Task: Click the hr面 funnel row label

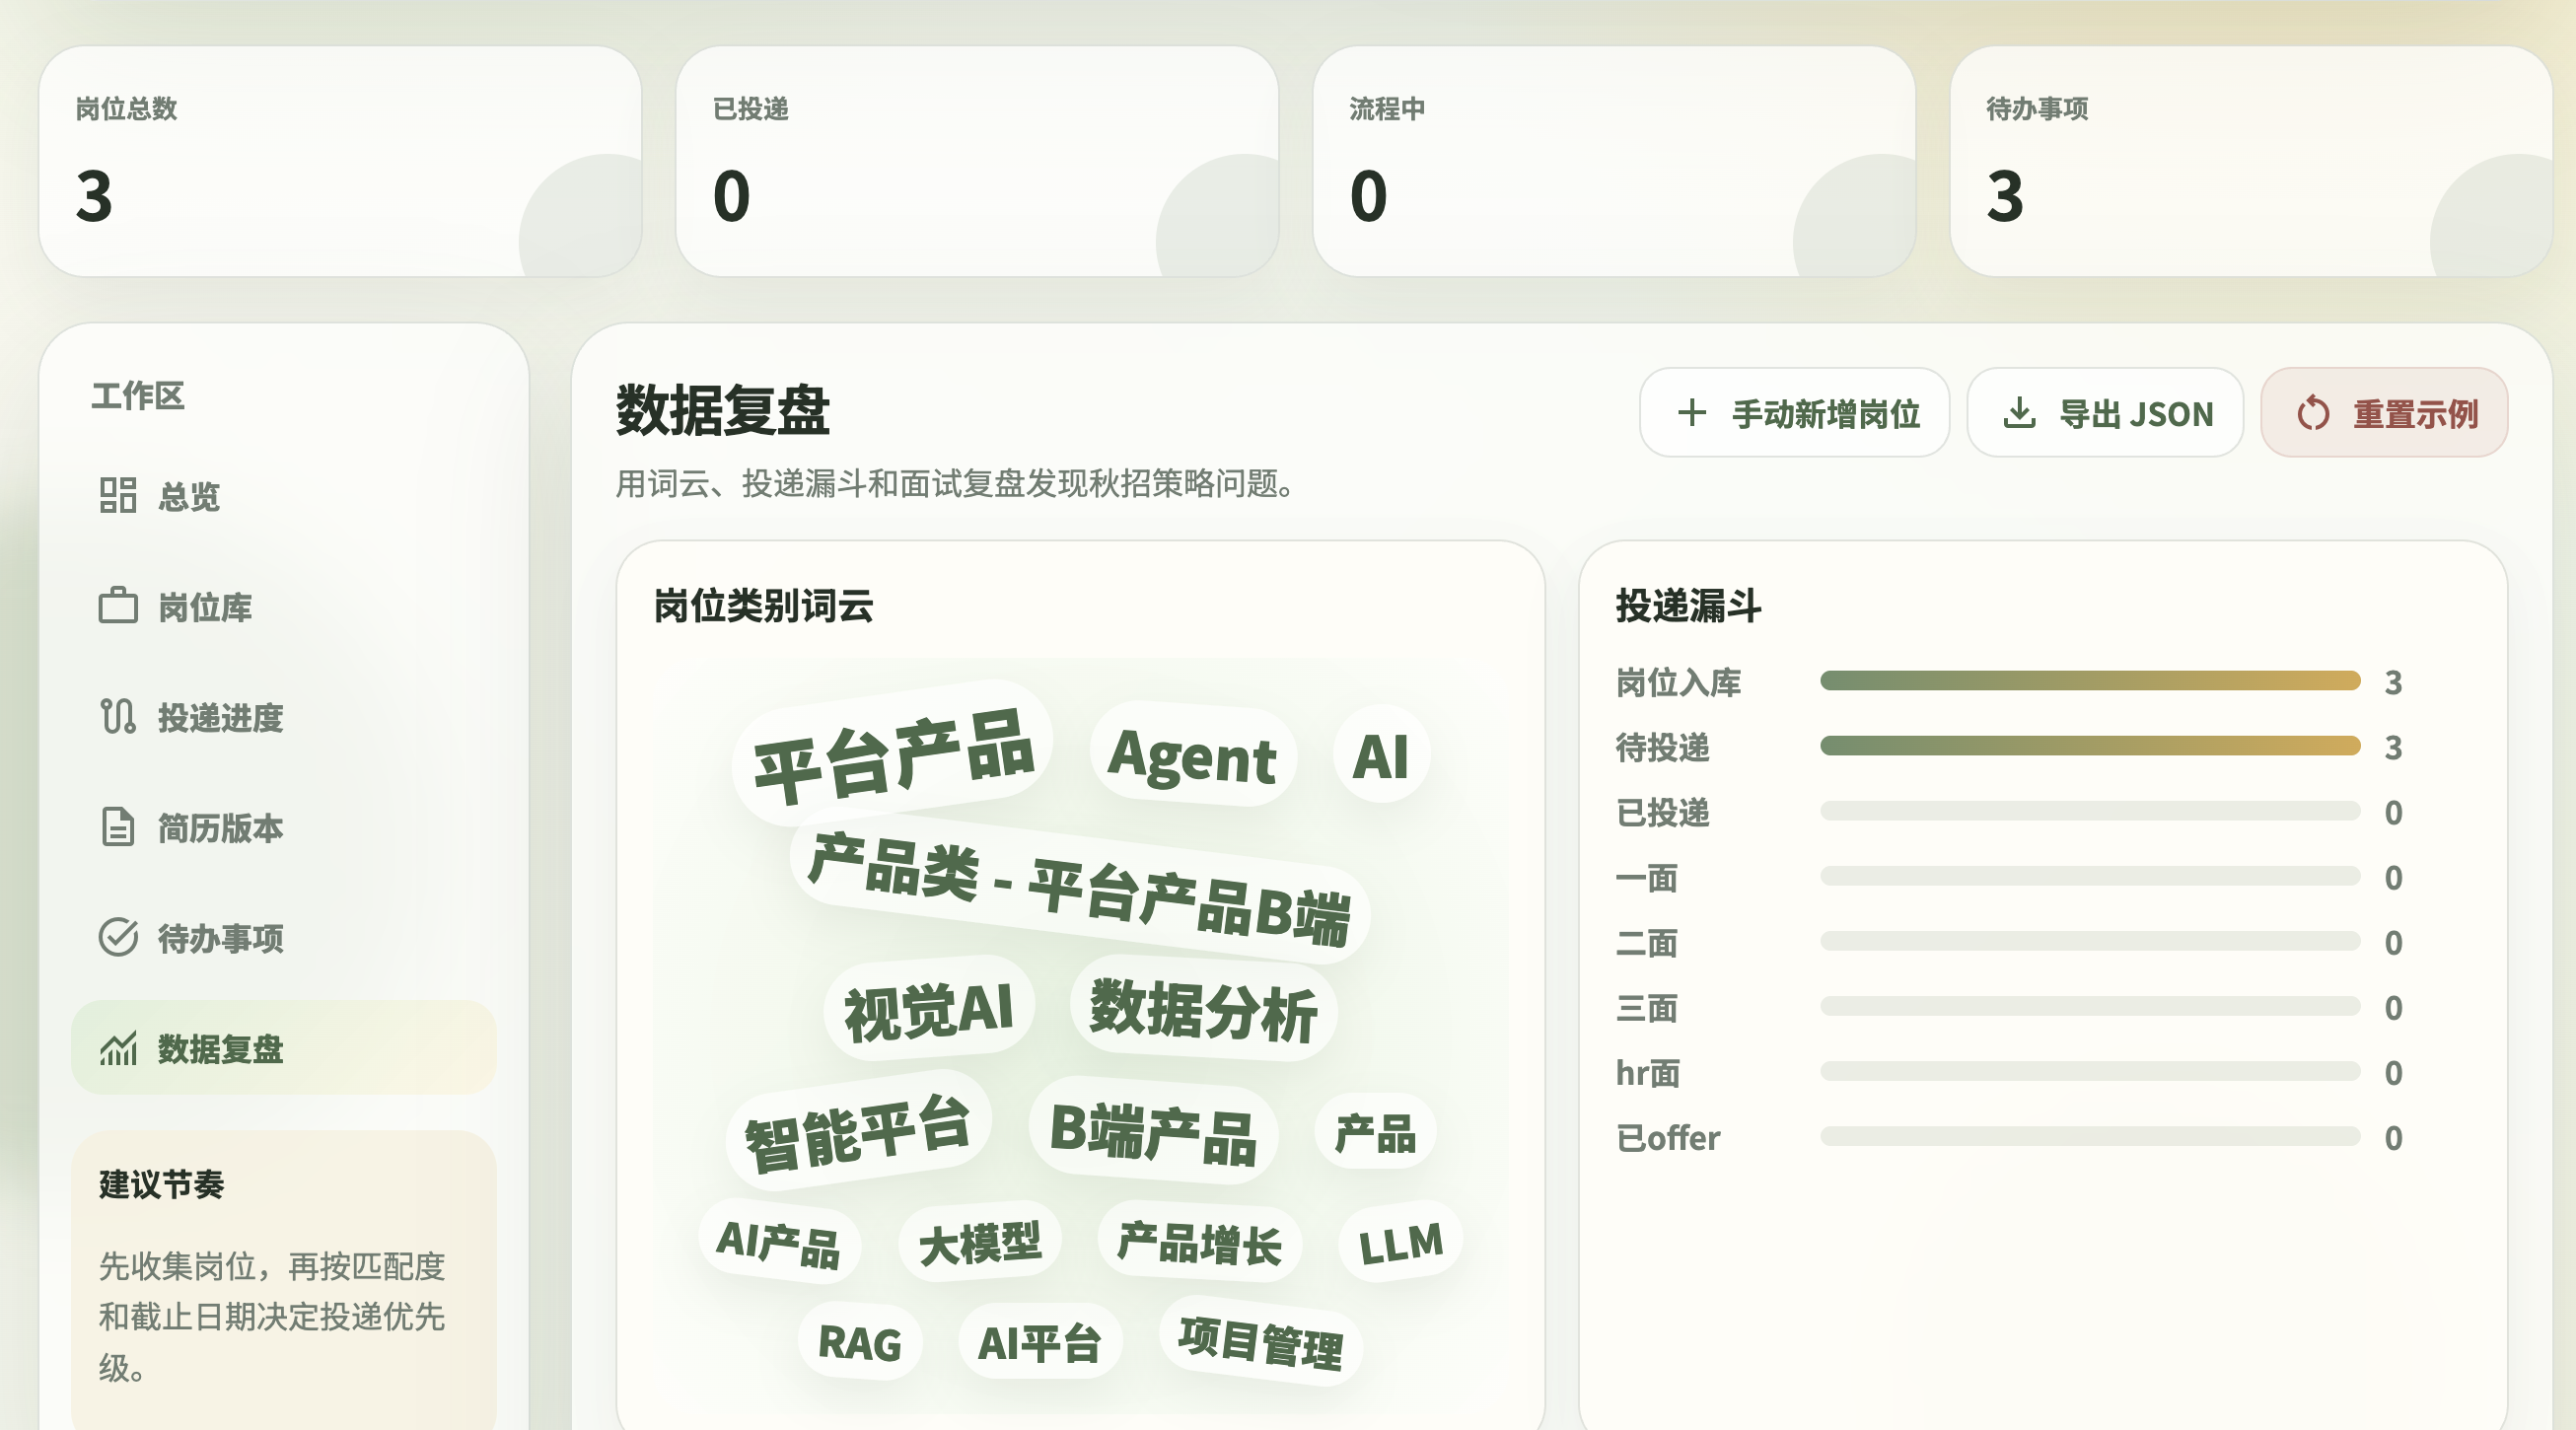Action: 1648,1072
